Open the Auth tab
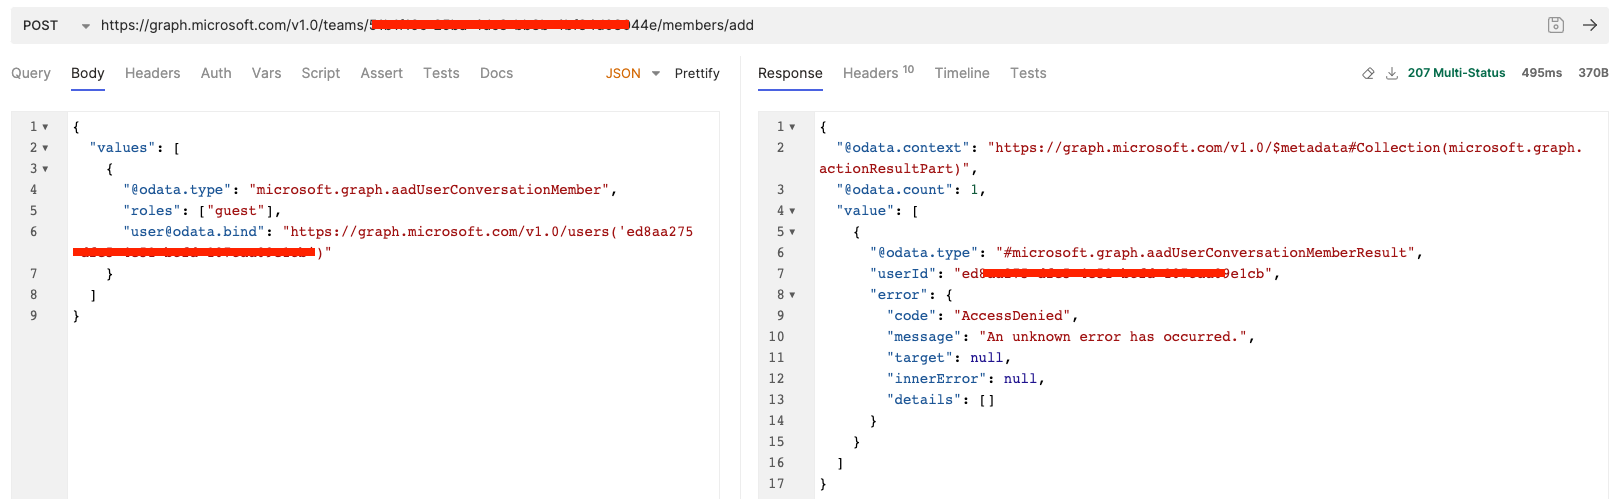 216,73
